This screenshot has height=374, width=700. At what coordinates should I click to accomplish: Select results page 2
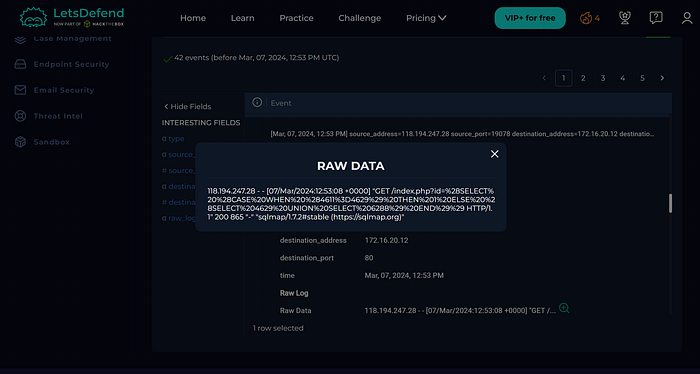click(x=583, y=78)
